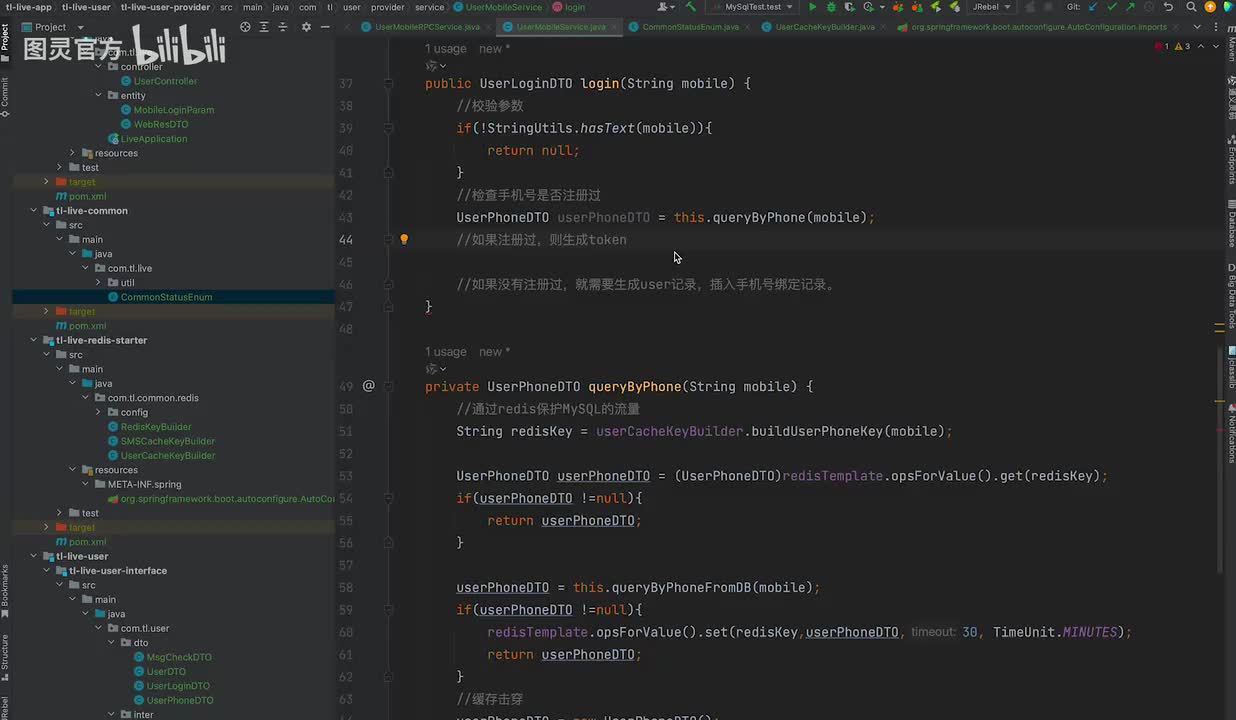The width and height of the screenshot is (1236, 720).
Task: Click the yellow lightbulb intention icon
Action: pos(404,240)
